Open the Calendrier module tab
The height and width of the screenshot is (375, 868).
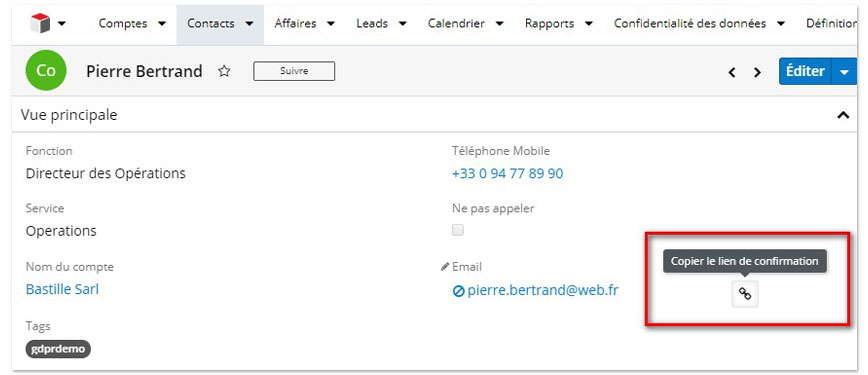[456, 23]
